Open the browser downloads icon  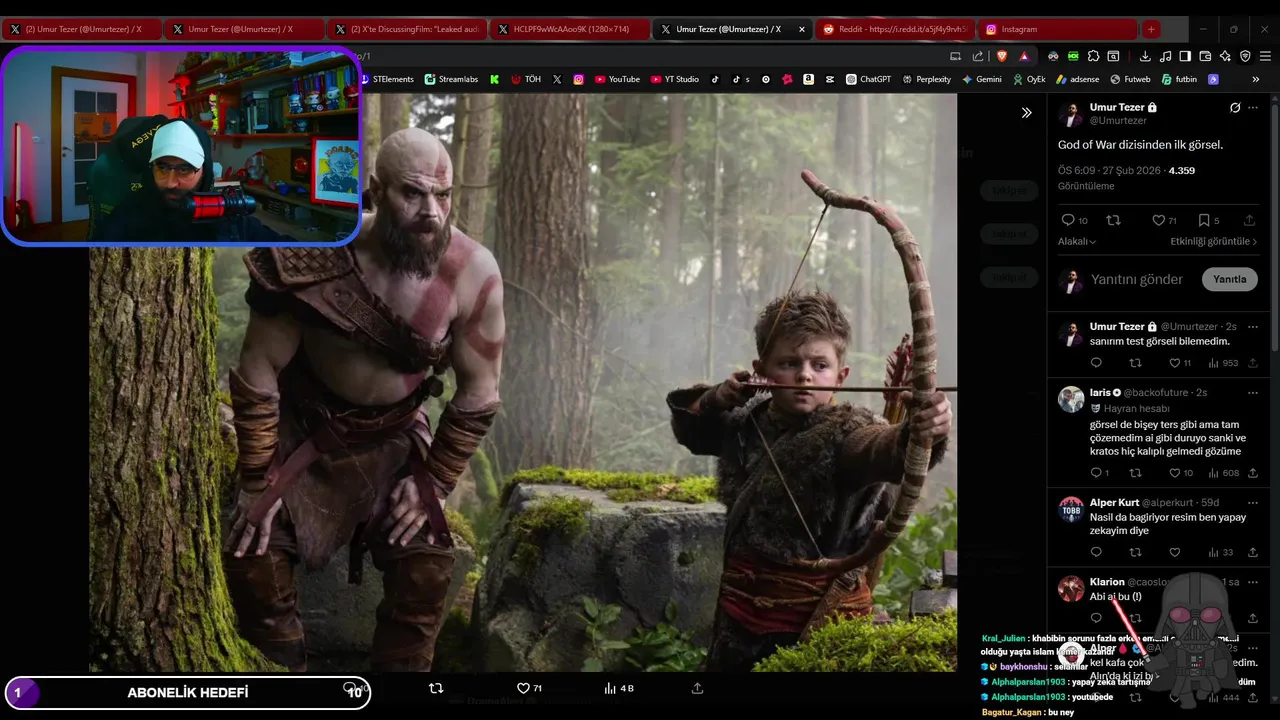click(x=1145, y=56)
